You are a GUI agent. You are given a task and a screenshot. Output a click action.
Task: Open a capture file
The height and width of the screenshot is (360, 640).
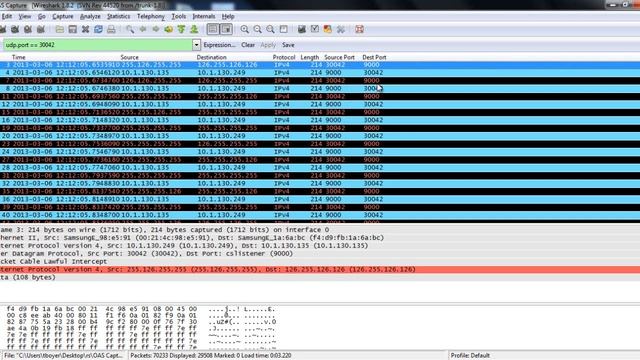(x=60, y=29)
